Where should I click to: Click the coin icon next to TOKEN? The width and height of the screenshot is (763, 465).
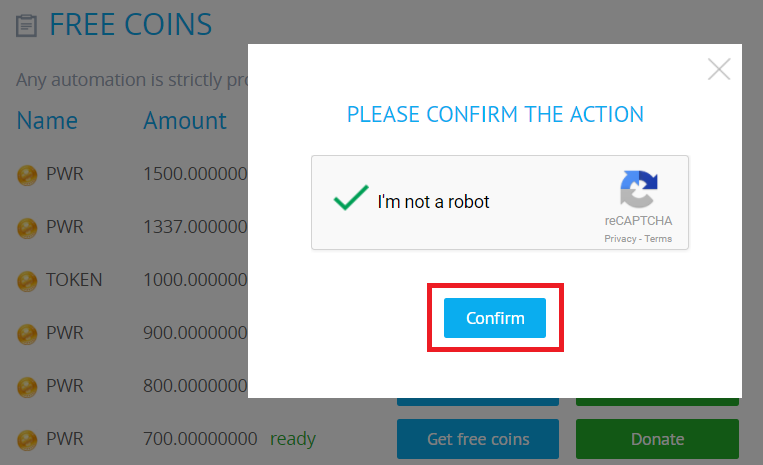(28, 281)
